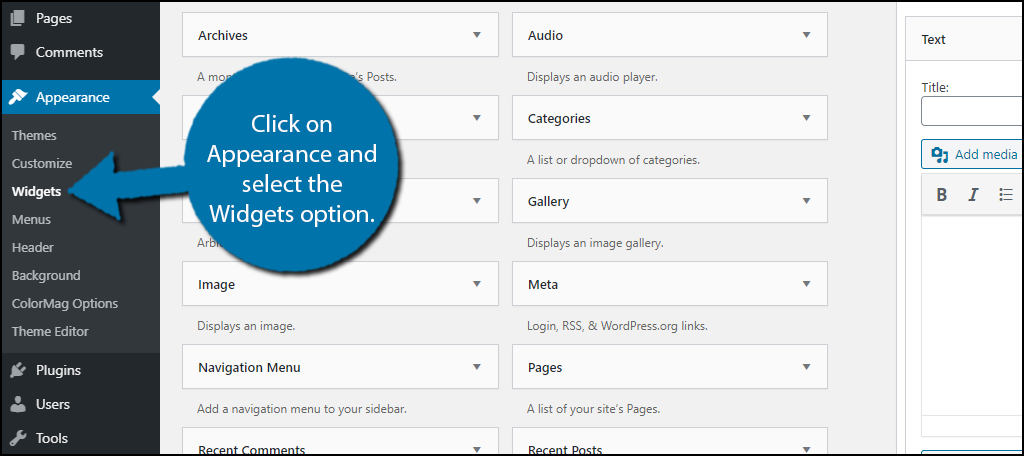Open the Comments admin menu label
Image resolution: width=1024 pixels, height=456 pixels.
69,52
